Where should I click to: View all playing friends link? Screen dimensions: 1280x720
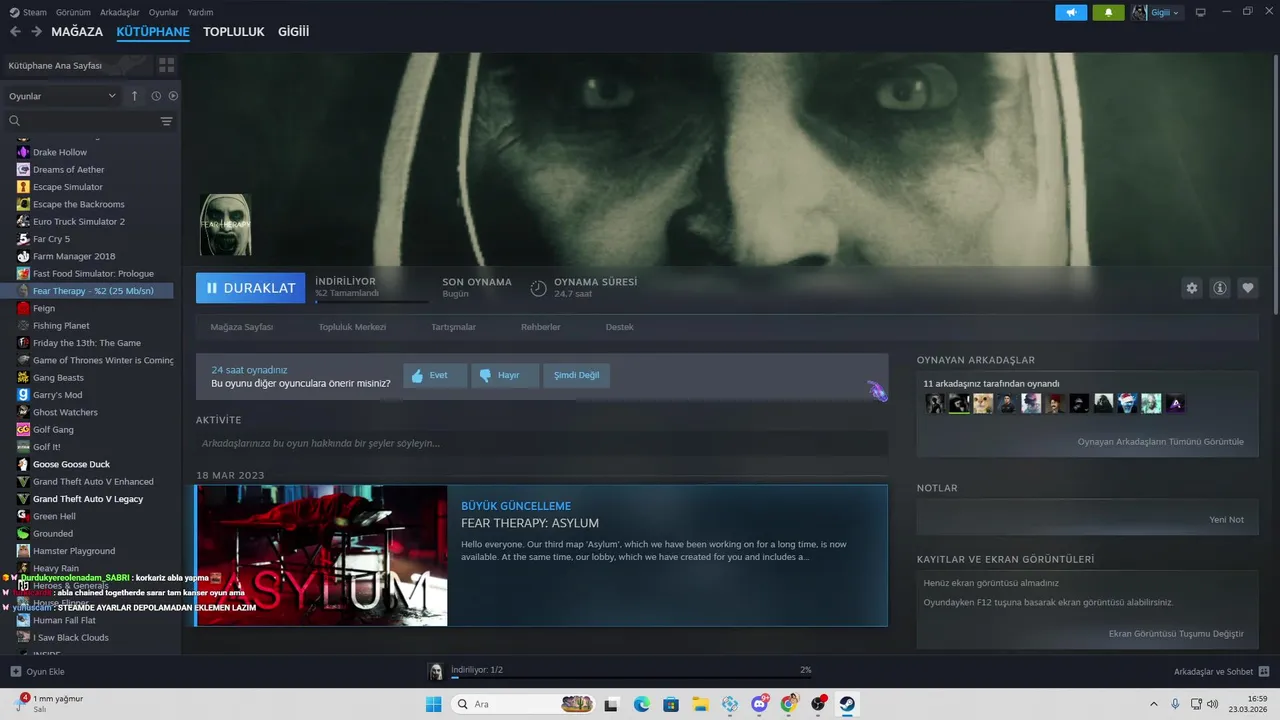(1160, 441)
